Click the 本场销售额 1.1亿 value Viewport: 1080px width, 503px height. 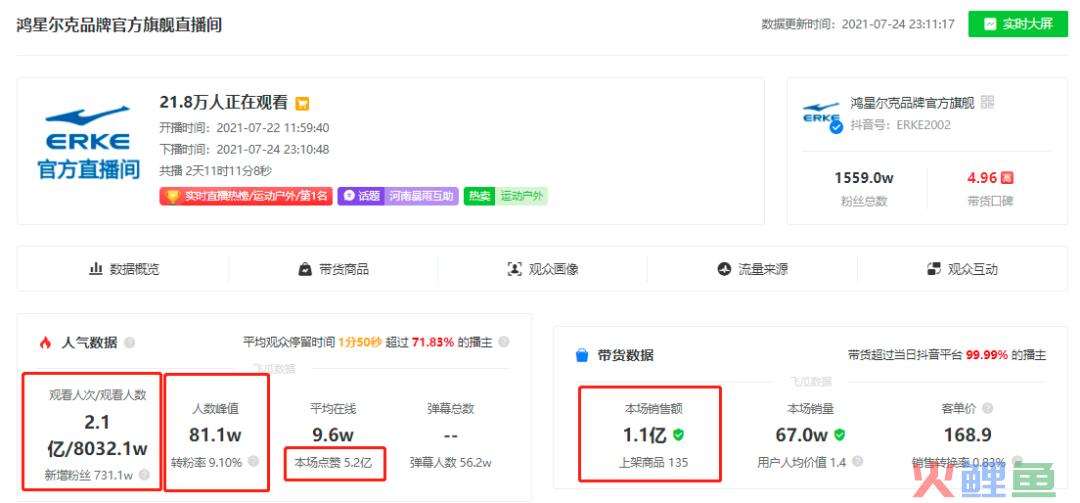(647, 435)
